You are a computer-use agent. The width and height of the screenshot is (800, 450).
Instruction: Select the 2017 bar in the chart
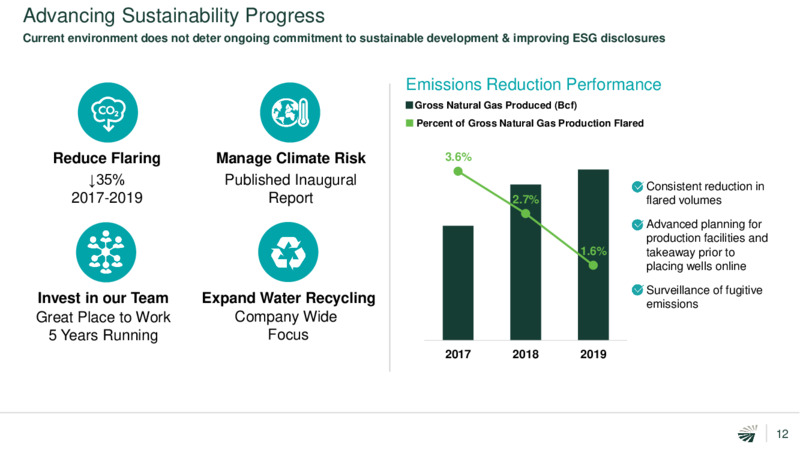click(458, 283)
